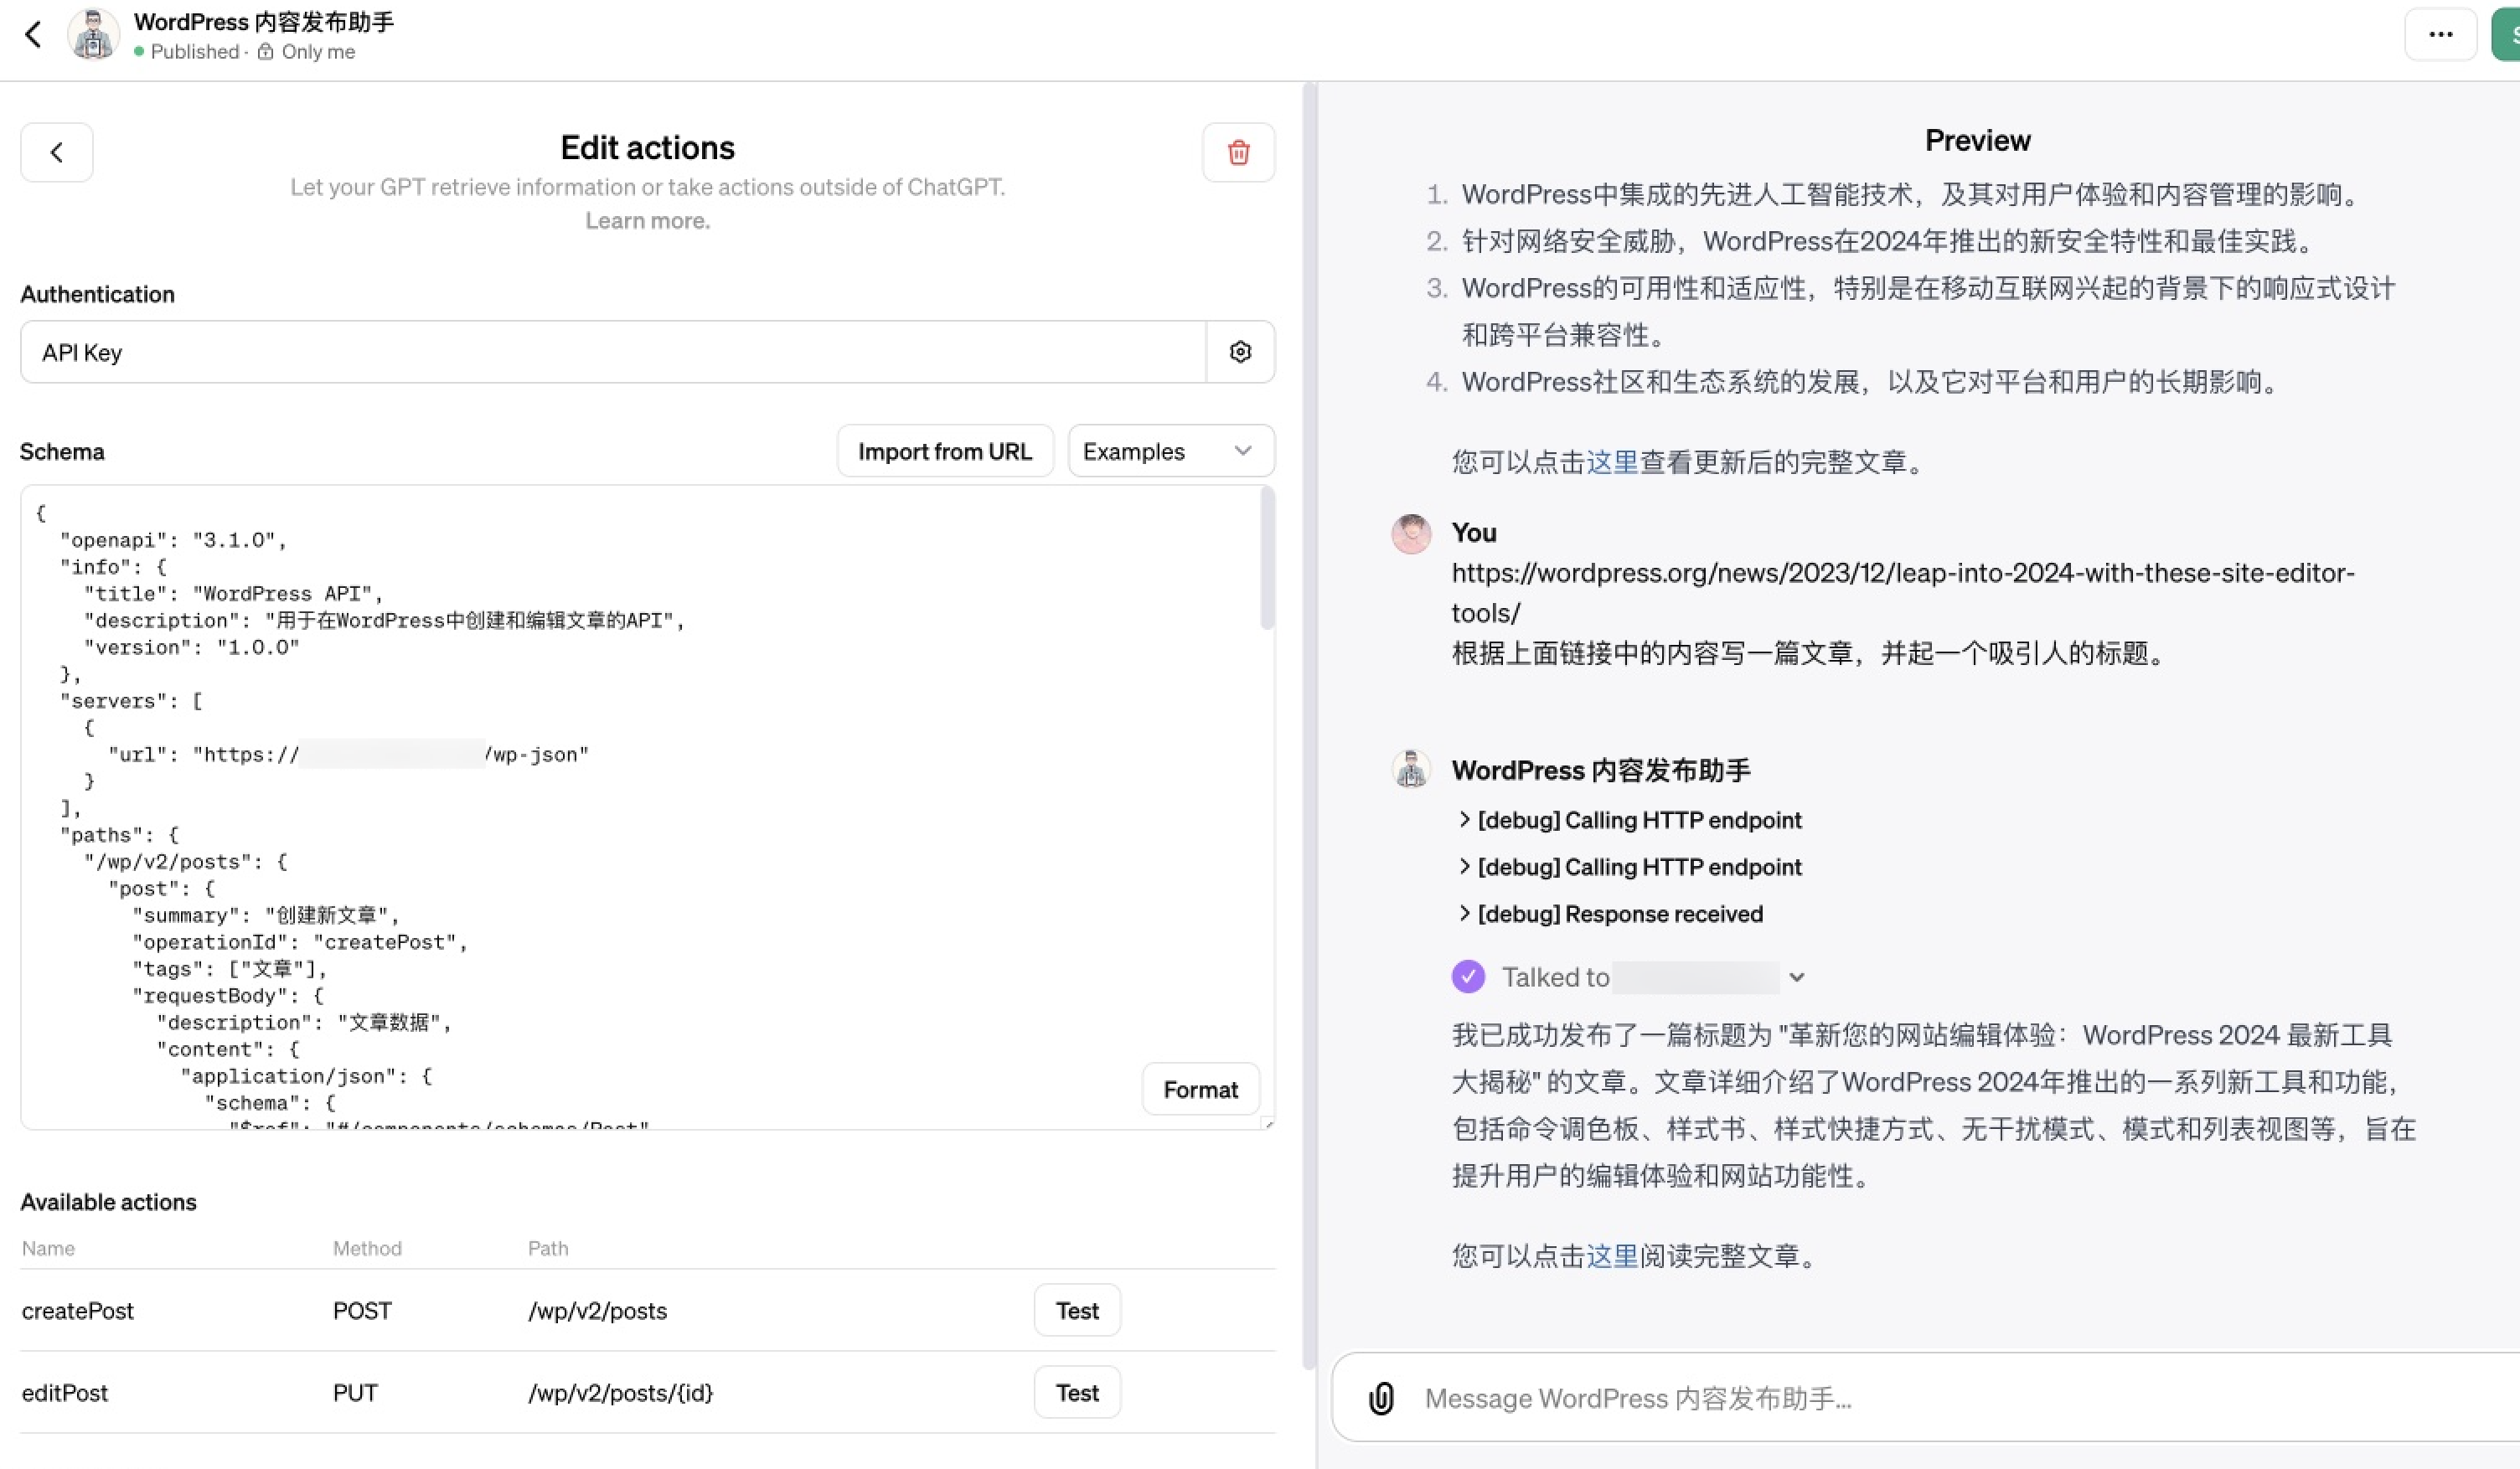
Task: Click the Published status indicator
Action: coord(186,51)
